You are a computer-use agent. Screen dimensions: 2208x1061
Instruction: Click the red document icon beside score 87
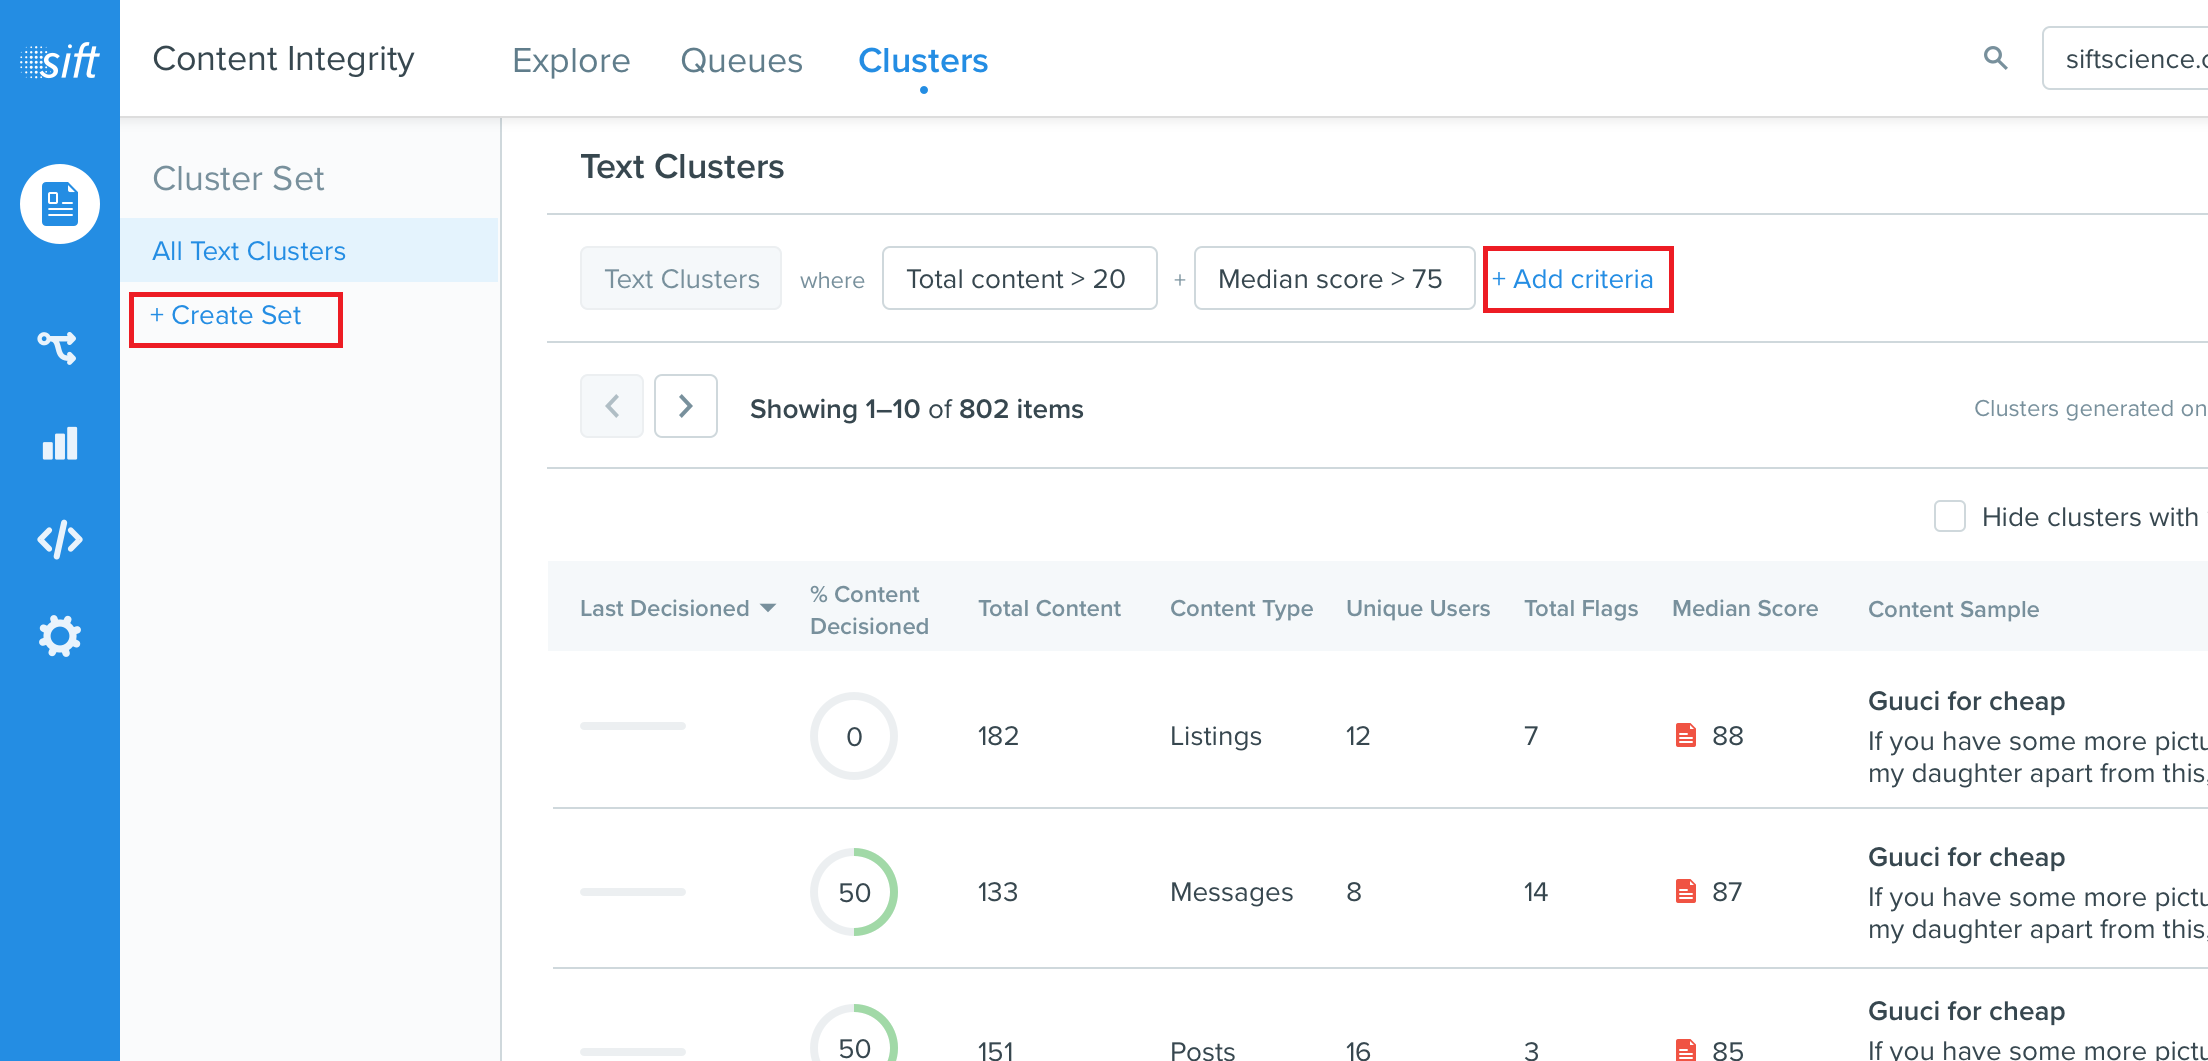point(1686,891)
